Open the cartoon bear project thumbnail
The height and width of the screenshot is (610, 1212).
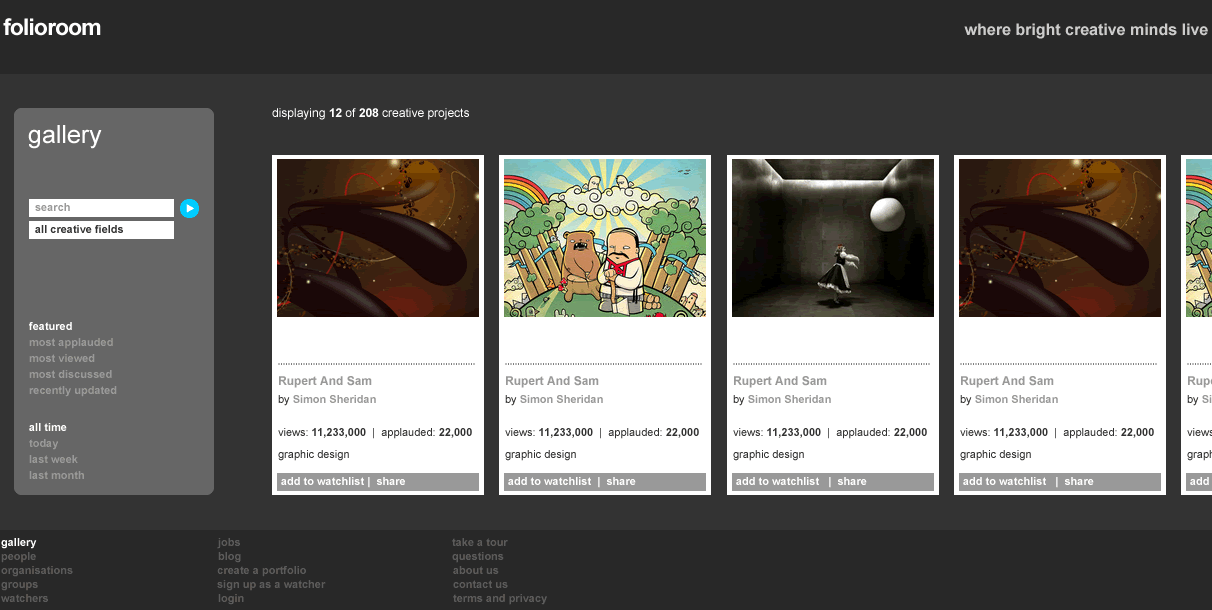pos(605,238)
